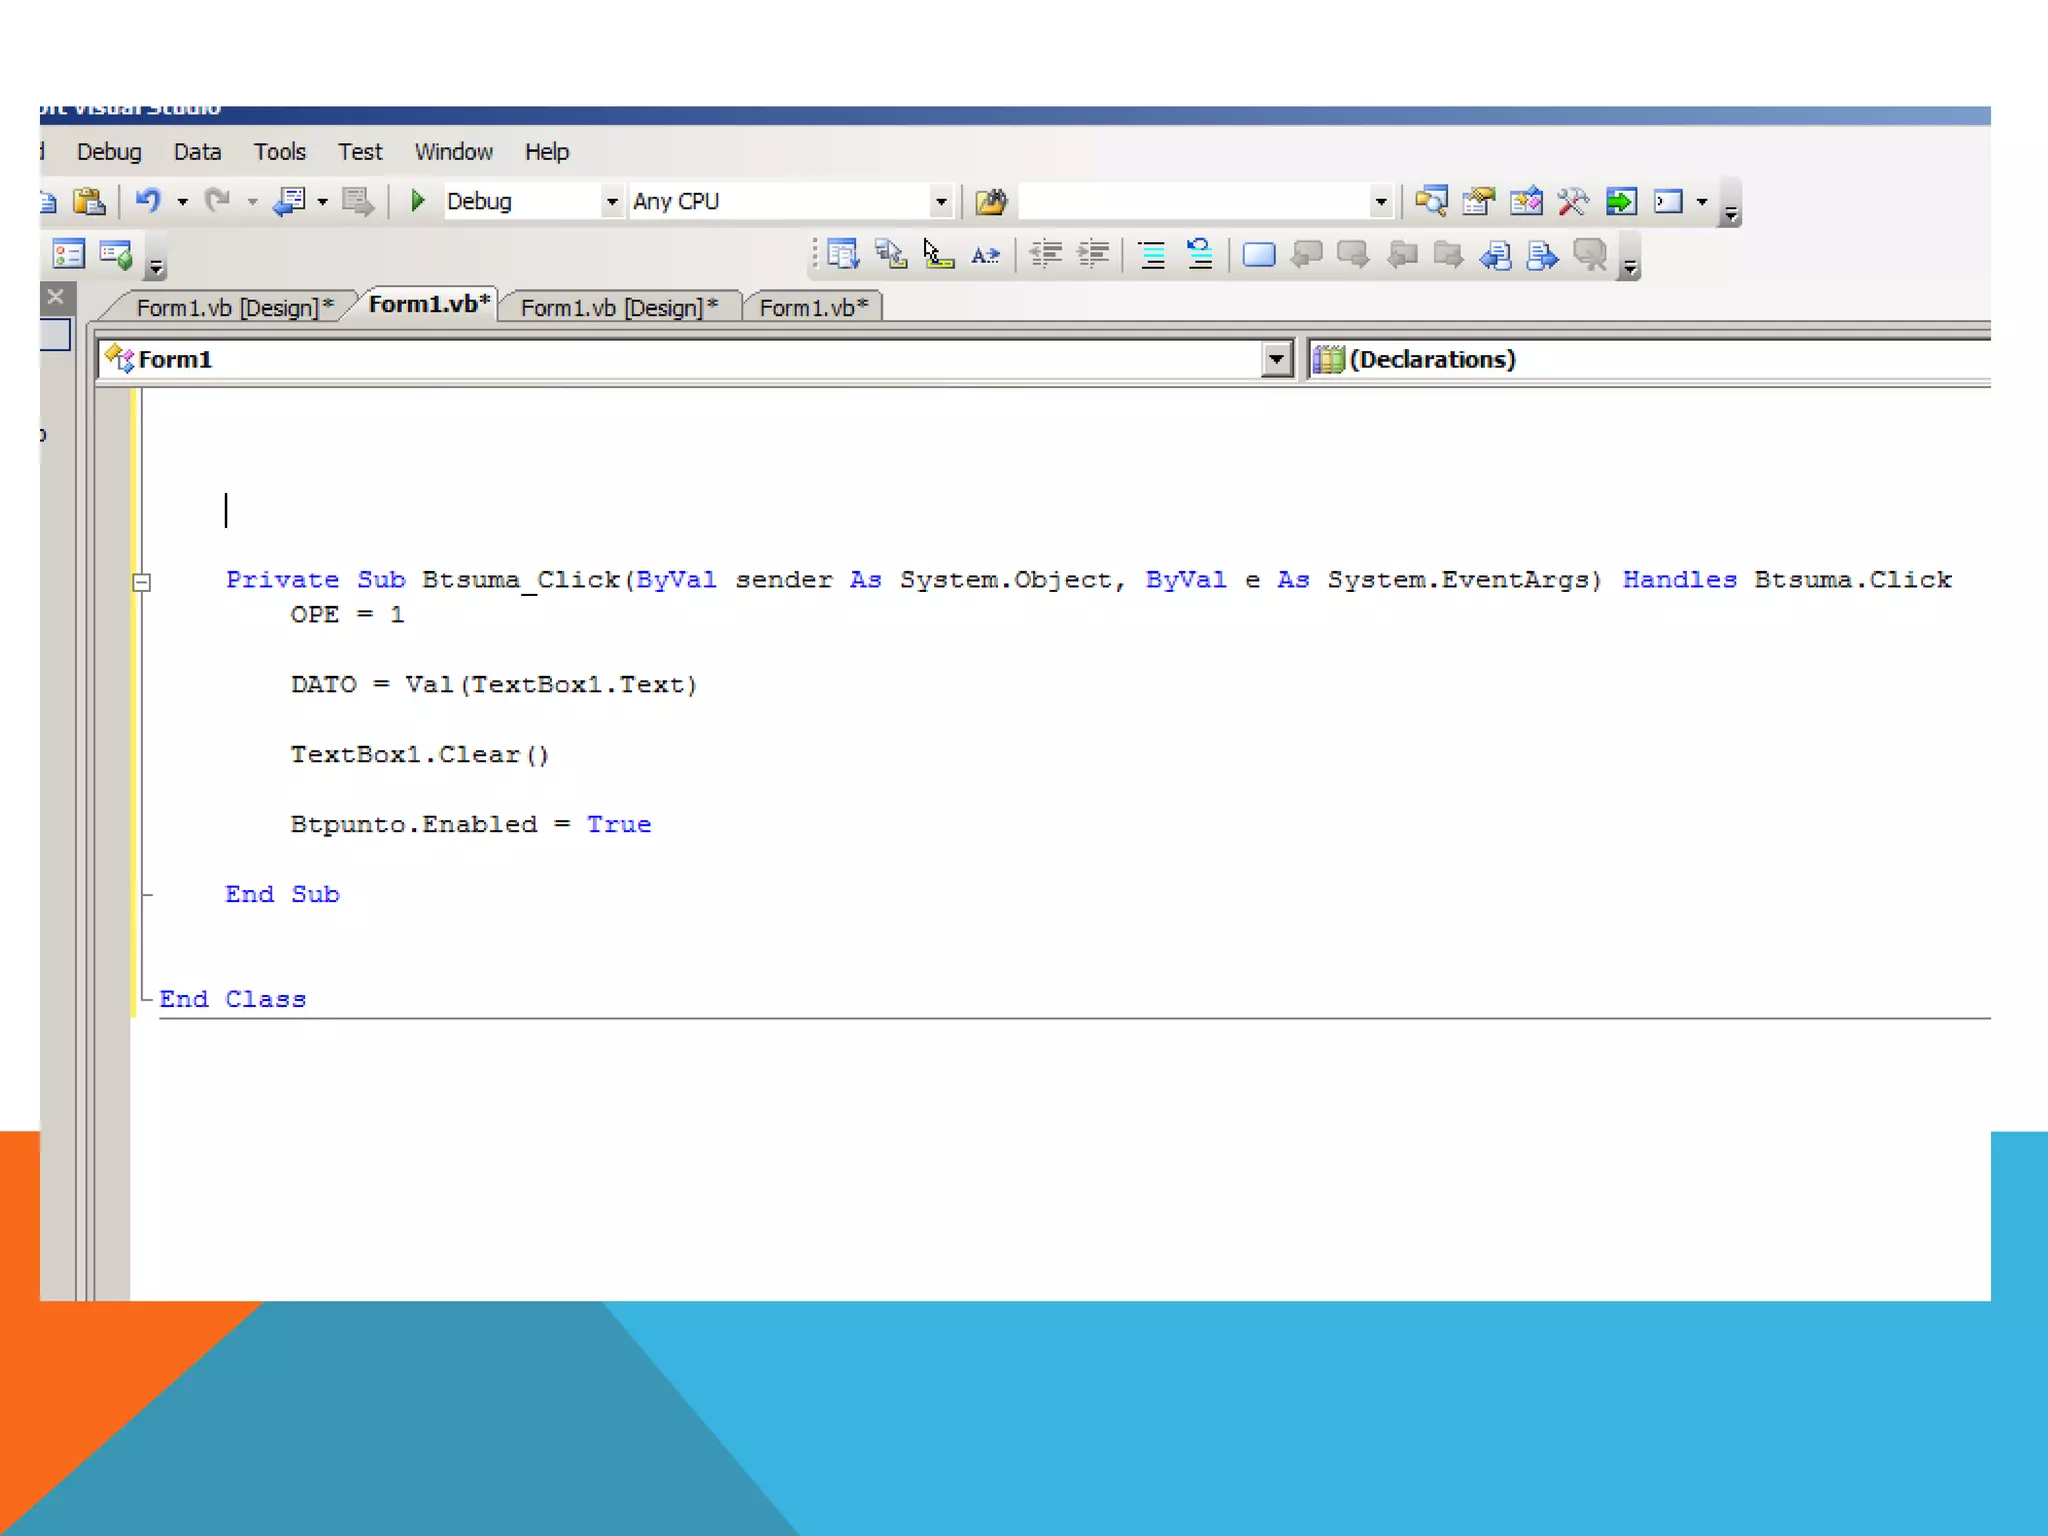This screenshot has width=2048, height=1536.
Task: Click the Display Object Member List icon
Action: 843,255
